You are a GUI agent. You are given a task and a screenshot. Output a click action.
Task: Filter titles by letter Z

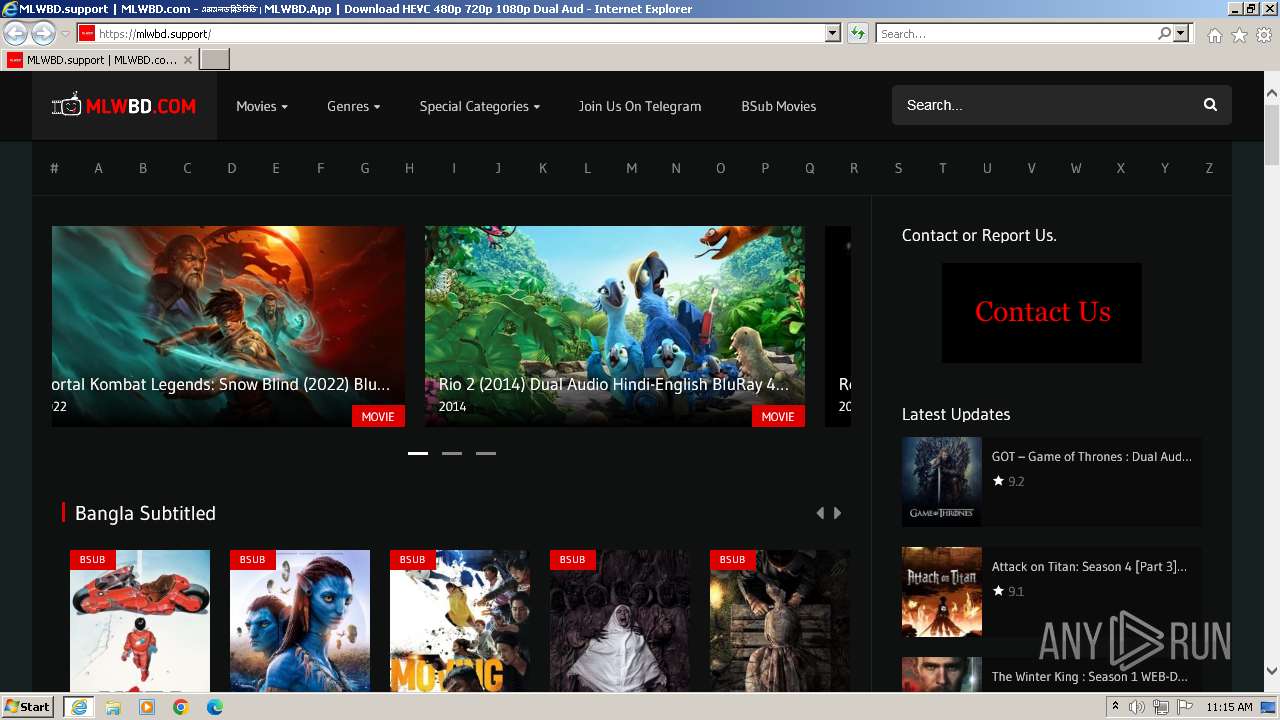tap(1209, 168)
